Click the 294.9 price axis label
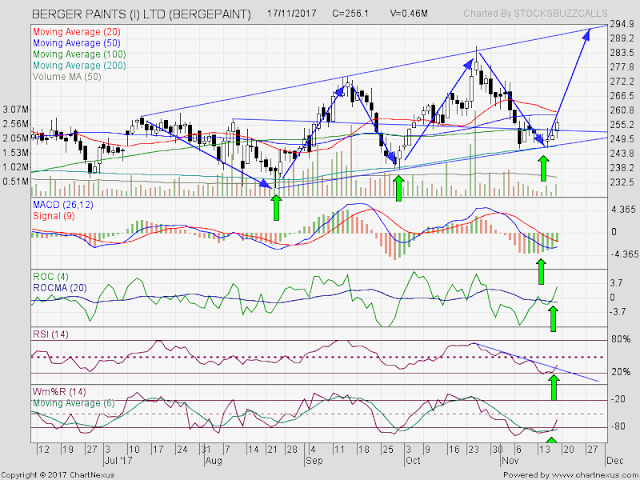This screenshot has height=480, width=640. (x=622, y=24)
